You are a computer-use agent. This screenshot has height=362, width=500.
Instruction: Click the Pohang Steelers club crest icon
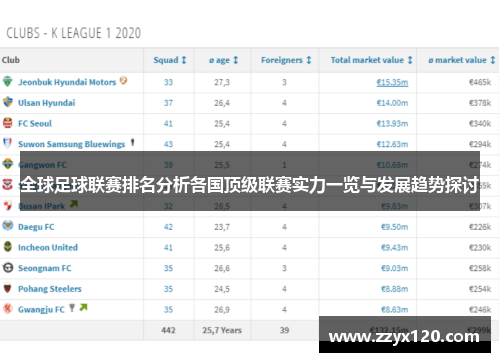click(8, 288)
